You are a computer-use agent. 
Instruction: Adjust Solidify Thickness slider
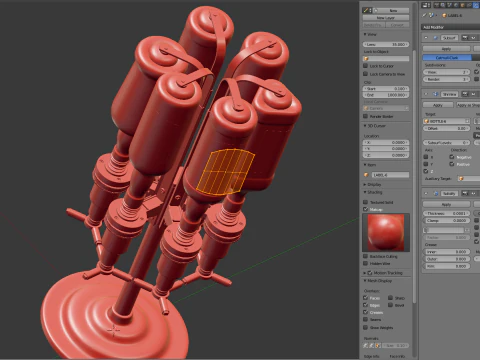pyautogui.click(x=447, y=213)
